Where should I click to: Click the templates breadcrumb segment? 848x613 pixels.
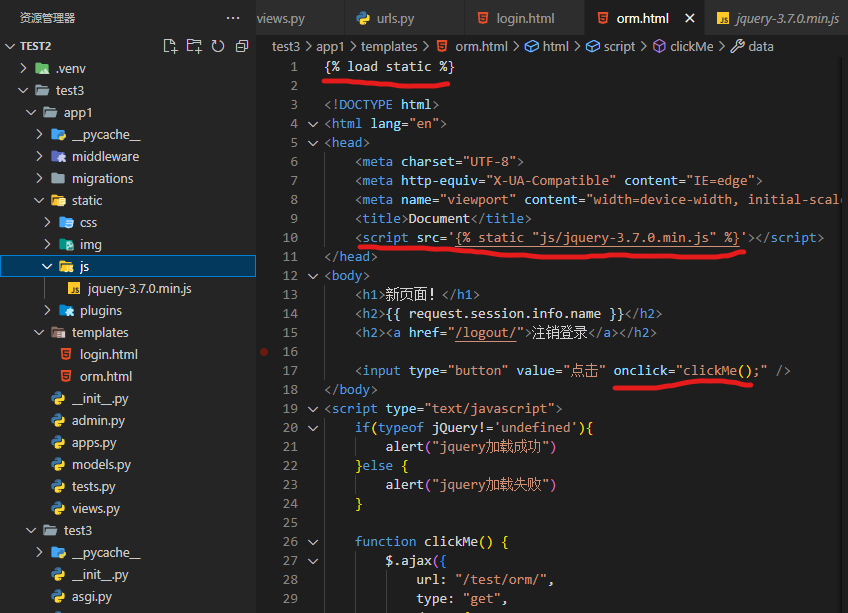(x=389, y=46)
